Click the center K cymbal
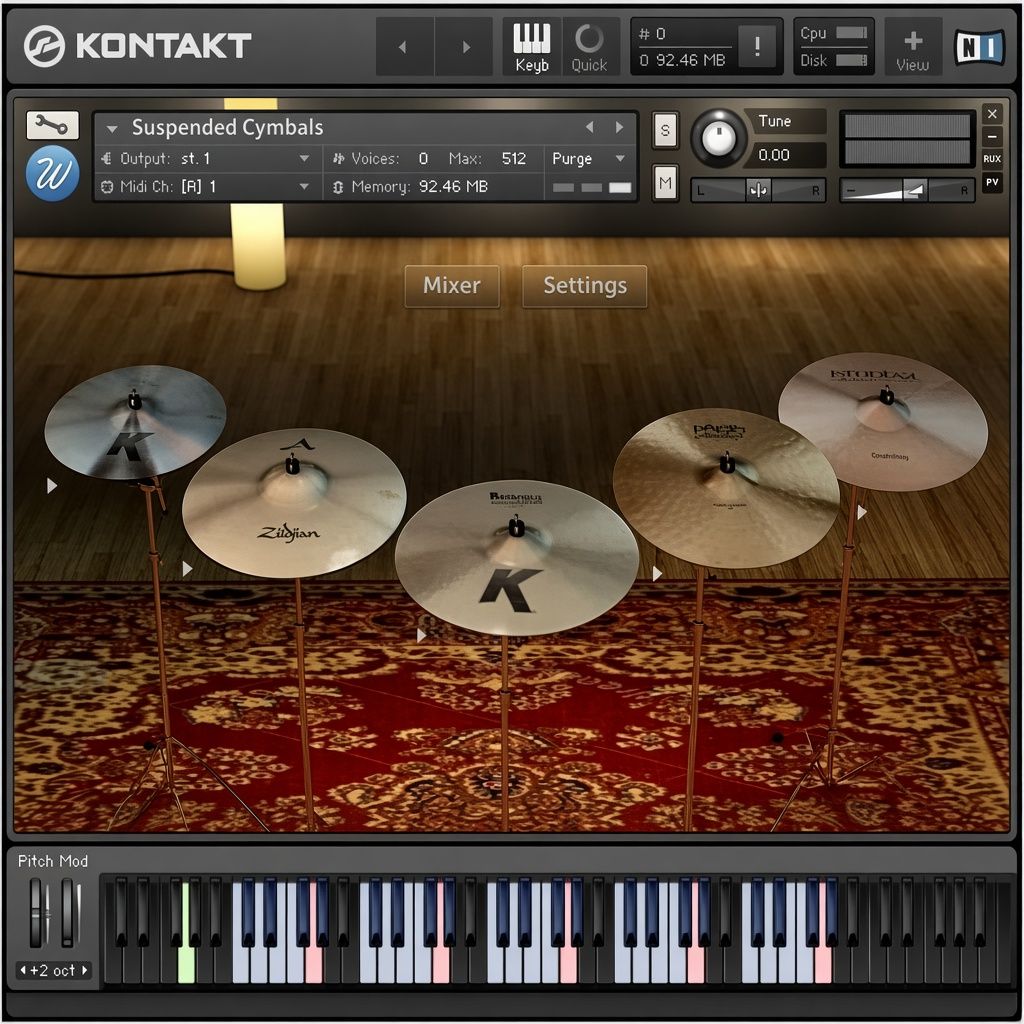This screenshot has height=1024, width=1024. pos(517,557)
